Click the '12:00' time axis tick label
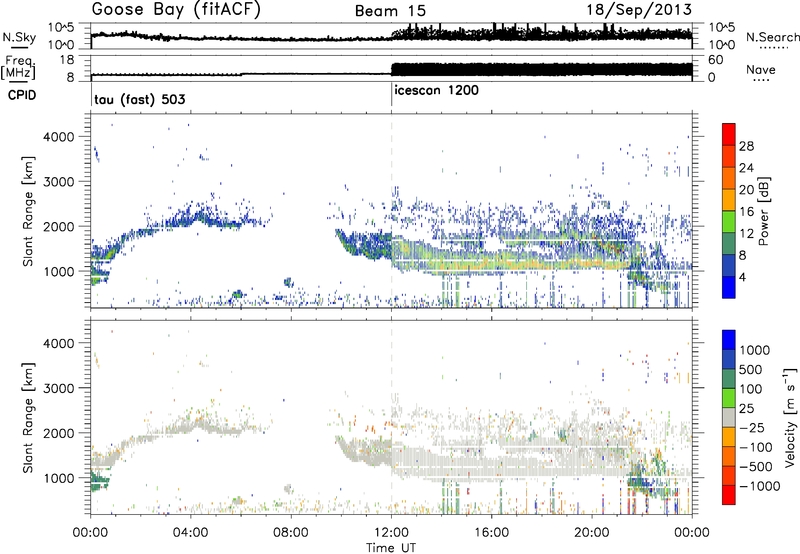Viewport: 800px width, 554px height. 391,533
